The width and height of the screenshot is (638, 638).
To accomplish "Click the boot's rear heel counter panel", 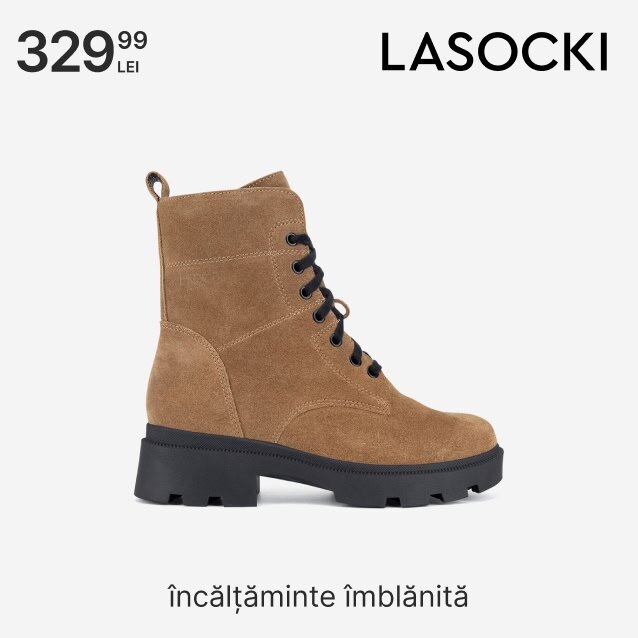I will [191, 380].
